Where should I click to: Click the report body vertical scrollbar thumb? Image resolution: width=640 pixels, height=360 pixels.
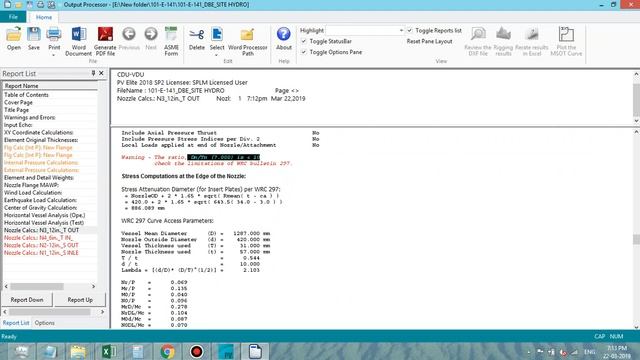636,239
